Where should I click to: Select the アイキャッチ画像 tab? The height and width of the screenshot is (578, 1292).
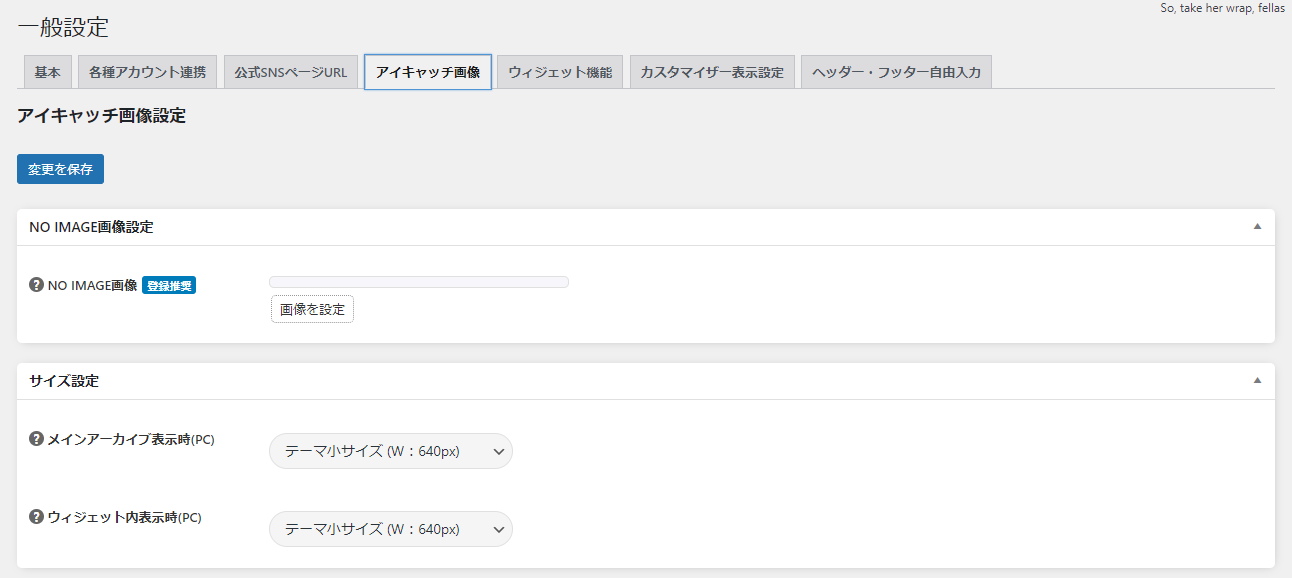click(427, 72)
